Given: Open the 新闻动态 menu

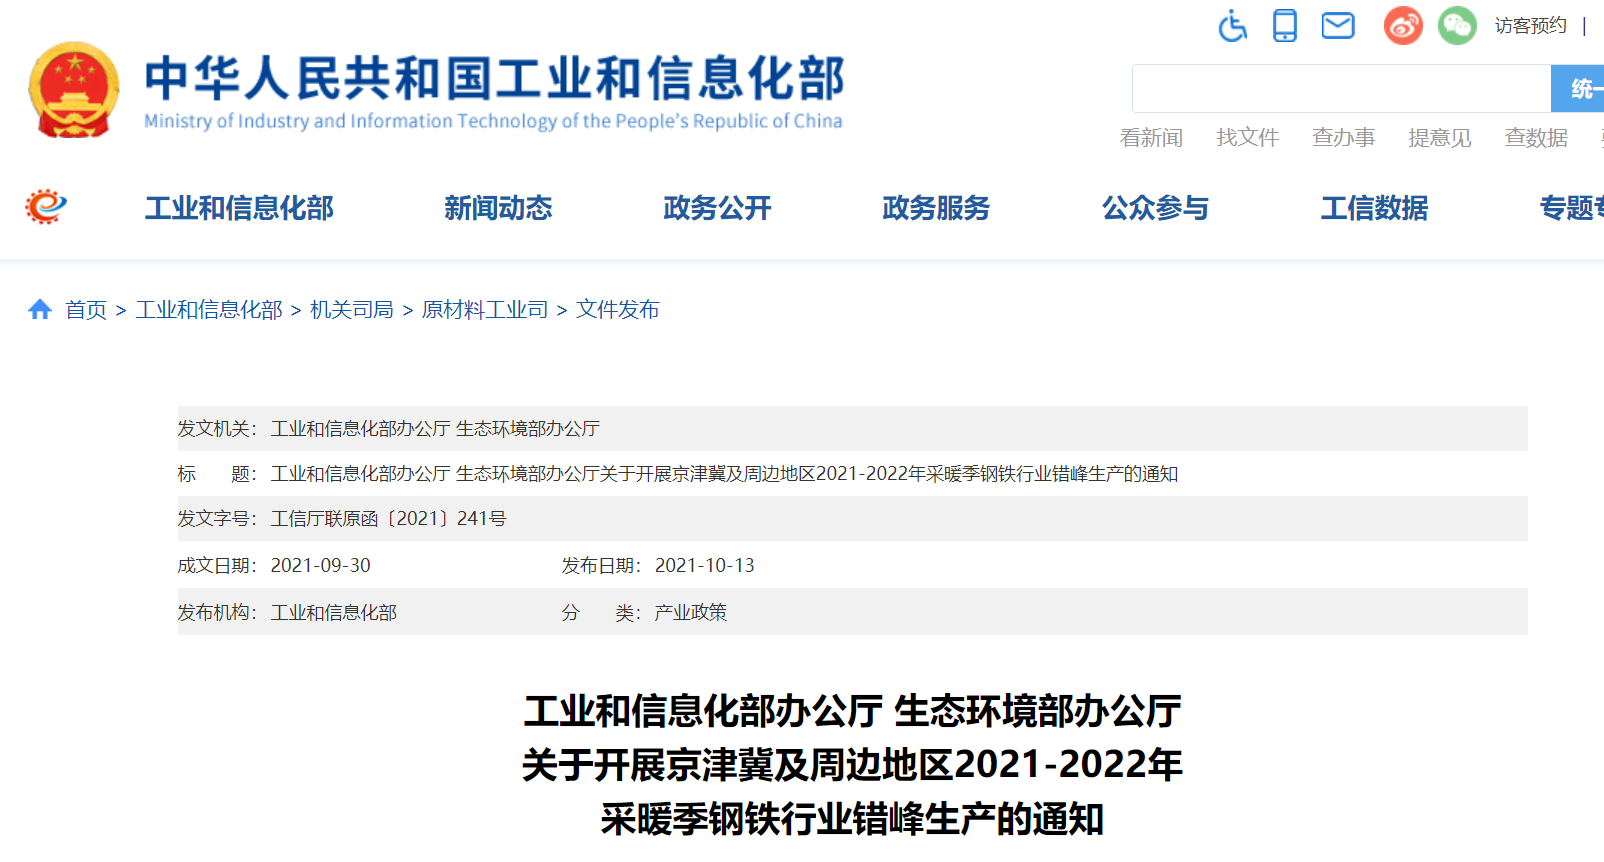Looking at the screenshot, I should click(x=498, y=208).
